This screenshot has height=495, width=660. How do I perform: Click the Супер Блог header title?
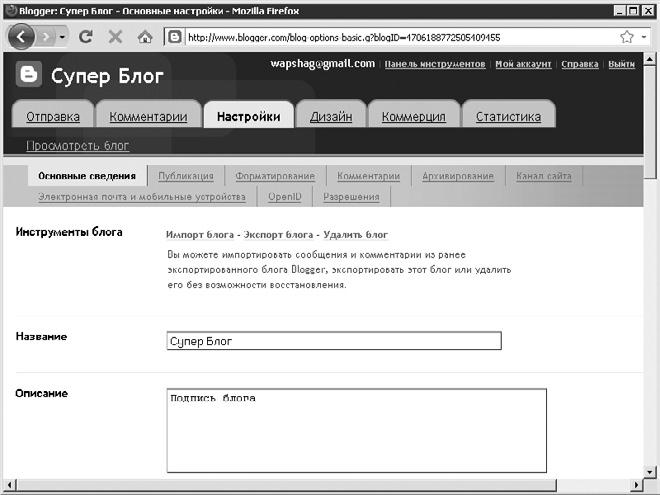pos(107,76)
